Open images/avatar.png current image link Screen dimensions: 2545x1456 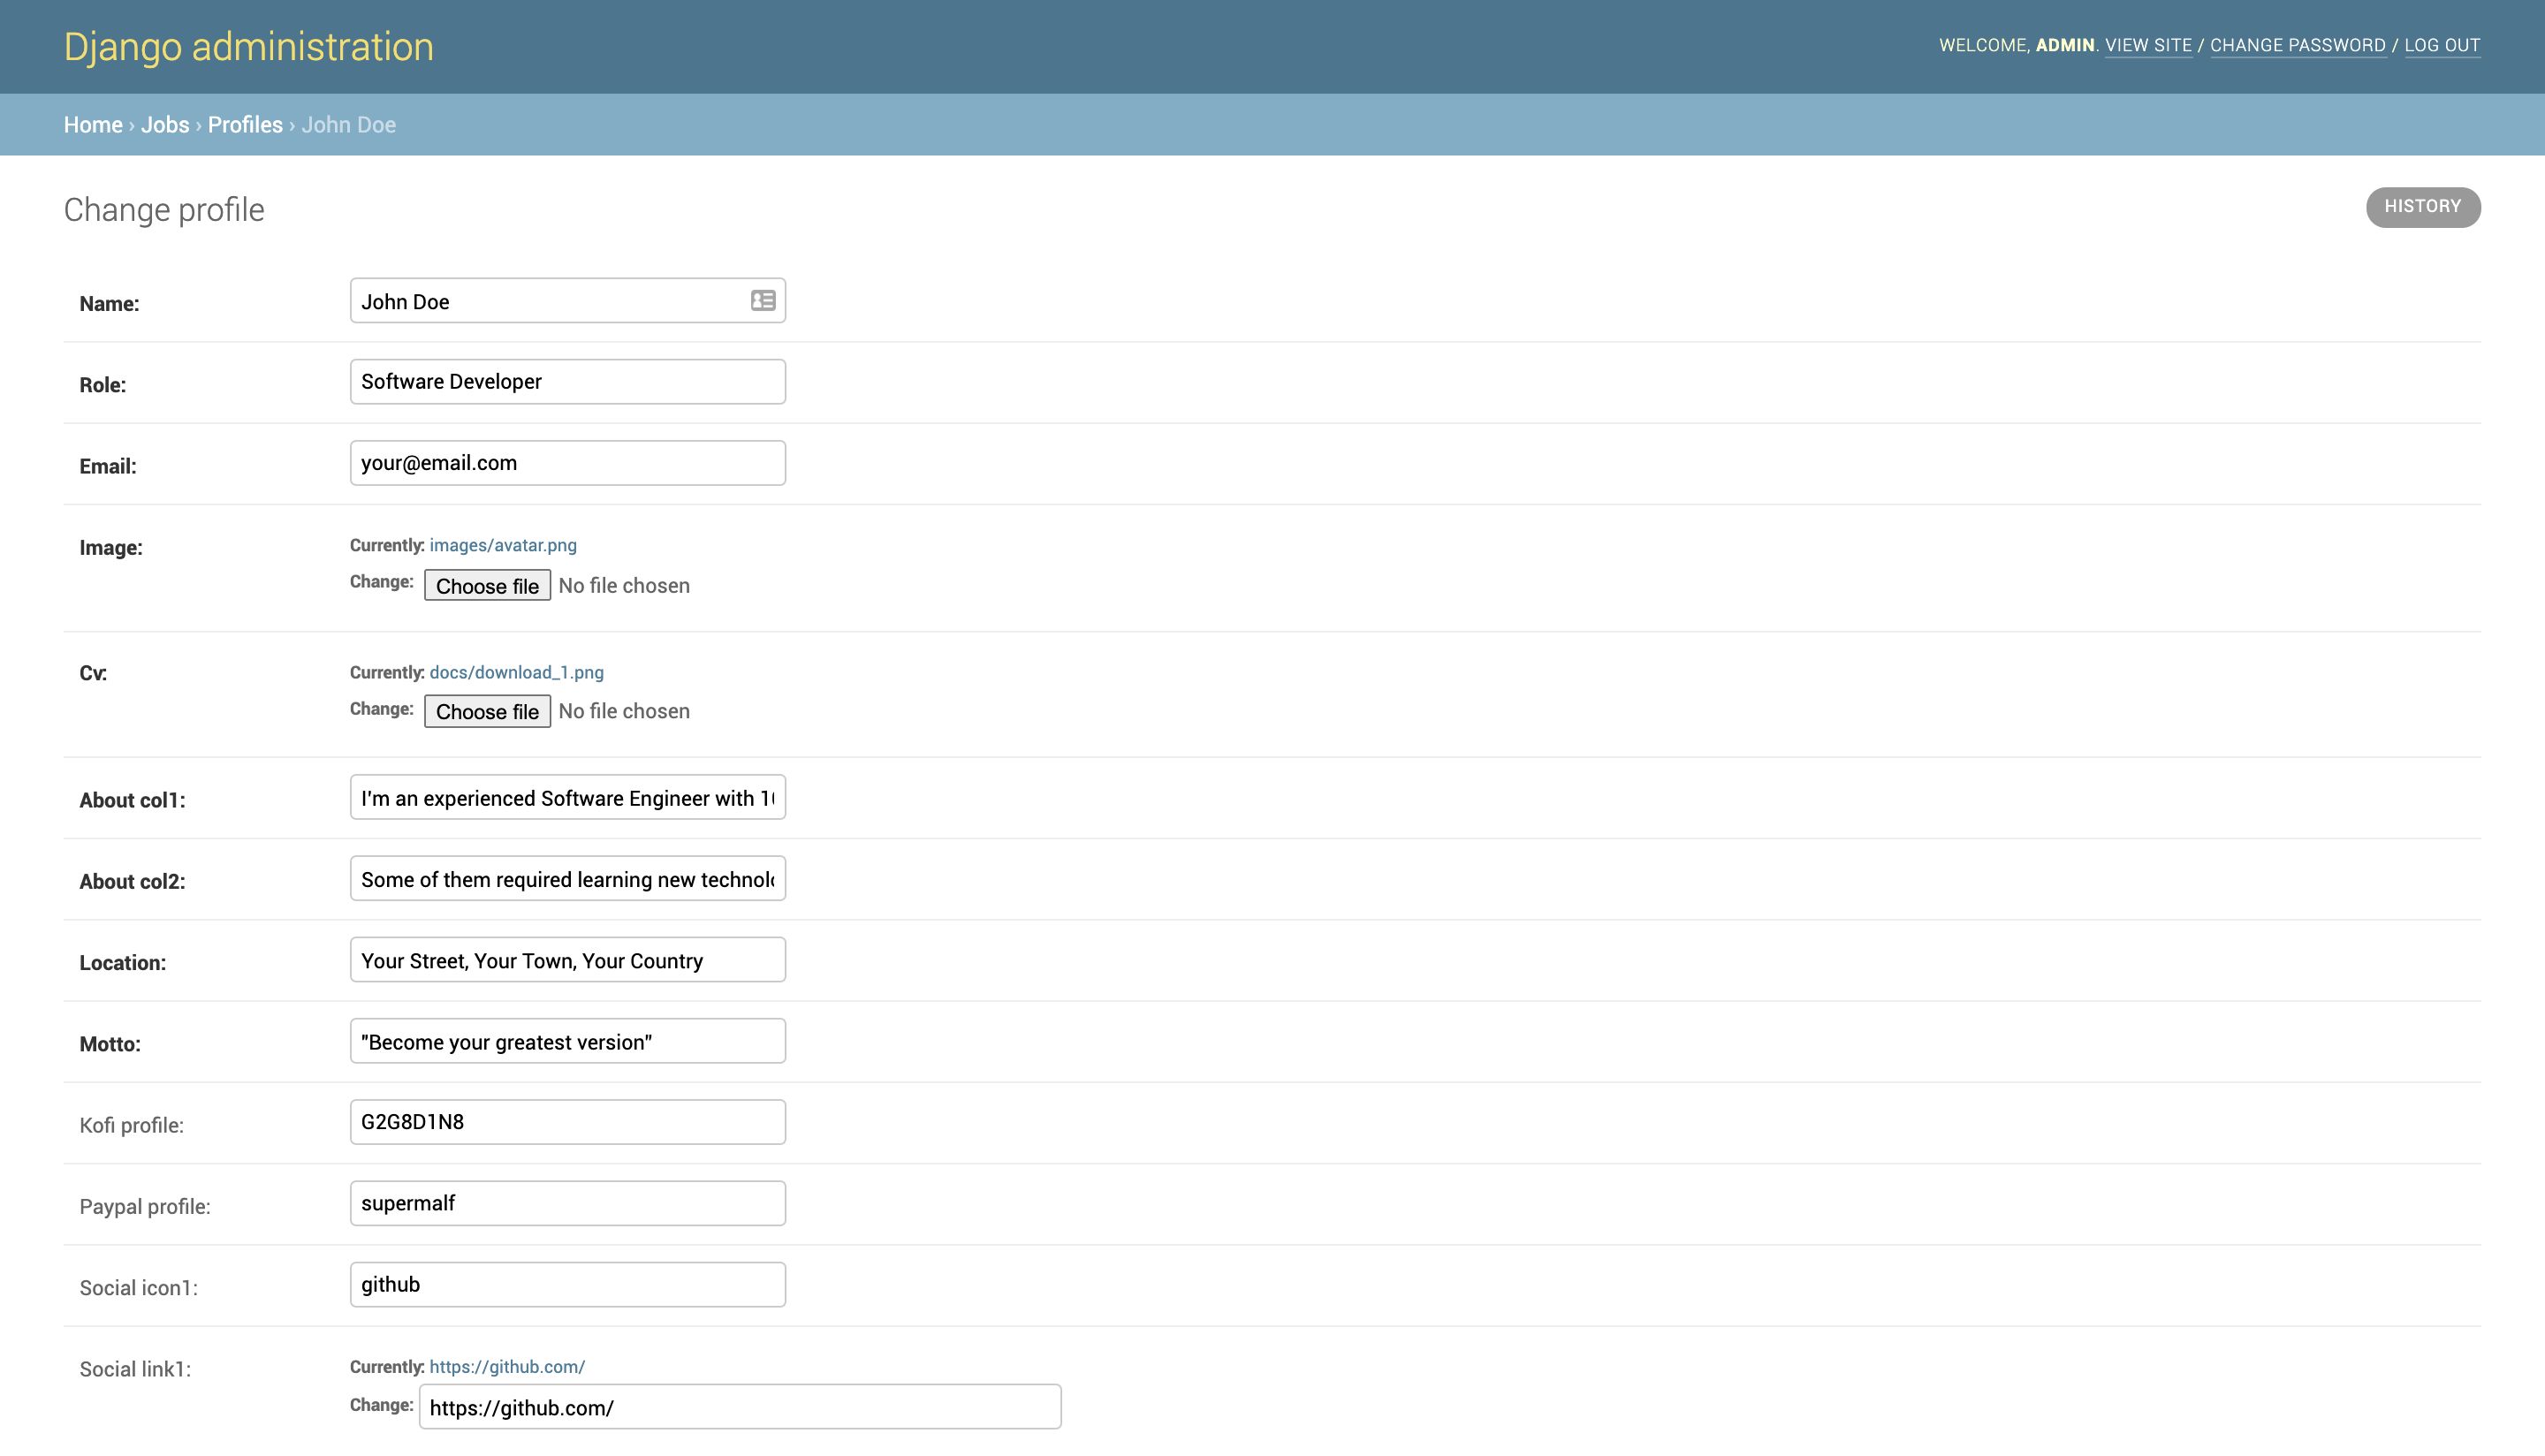(x=503, y=545)
